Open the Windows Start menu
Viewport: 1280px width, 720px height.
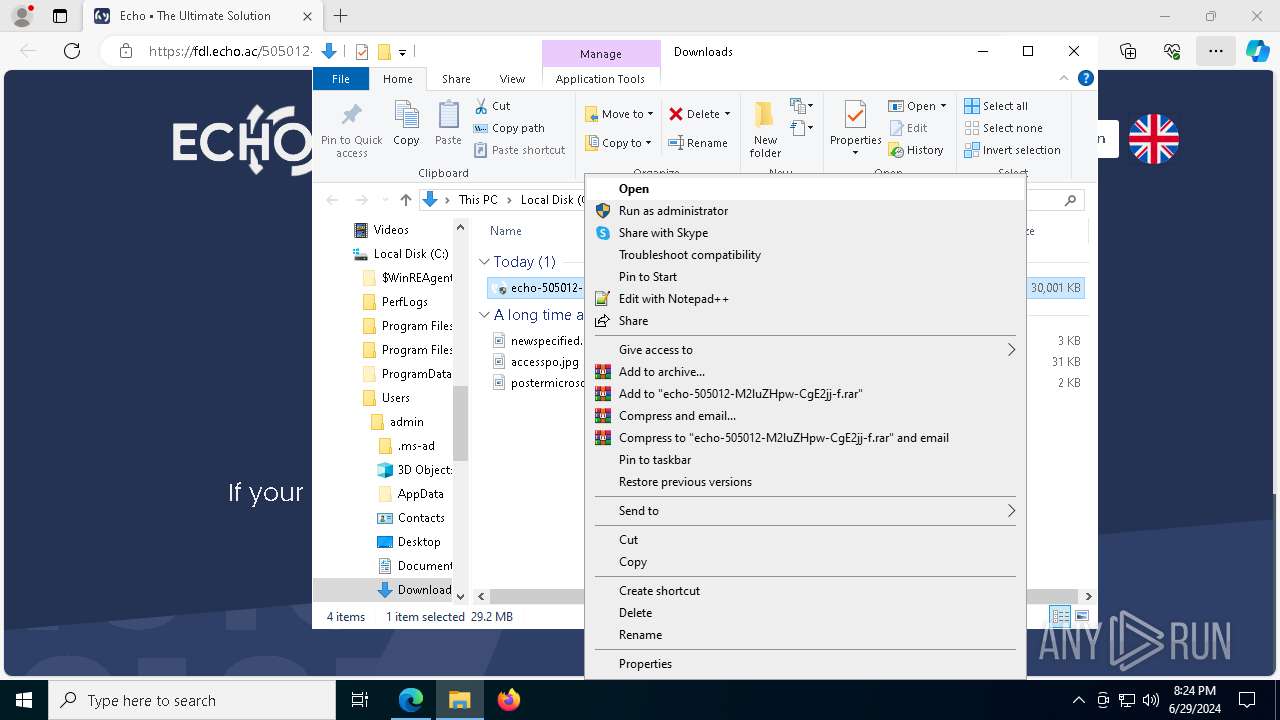[x=24, y=700]
